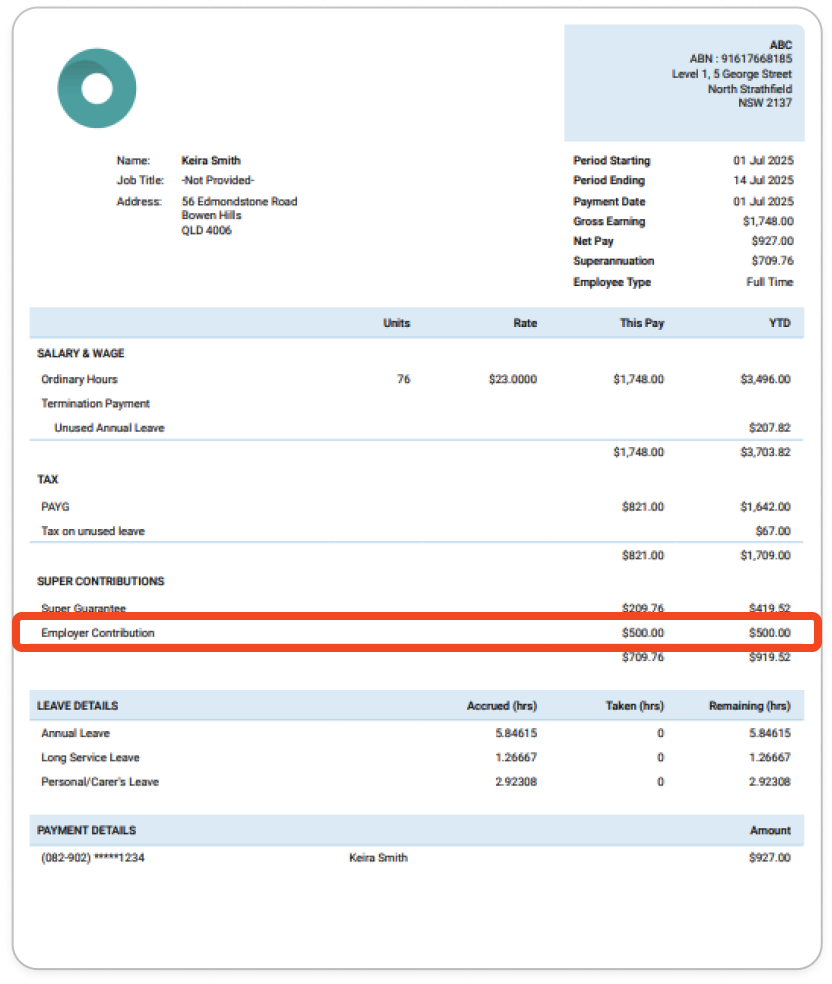Viewport: 832px width, 984px height.
Task: Select the Units column header
Action: 395,323
